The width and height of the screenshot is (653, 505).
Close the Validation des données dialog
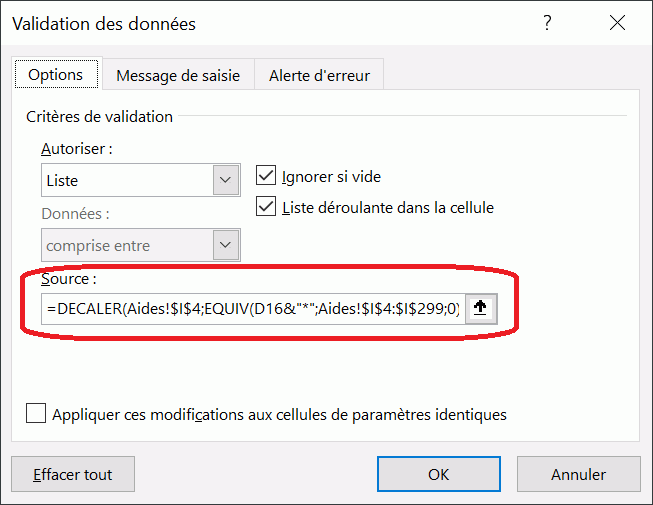(612, 23)
